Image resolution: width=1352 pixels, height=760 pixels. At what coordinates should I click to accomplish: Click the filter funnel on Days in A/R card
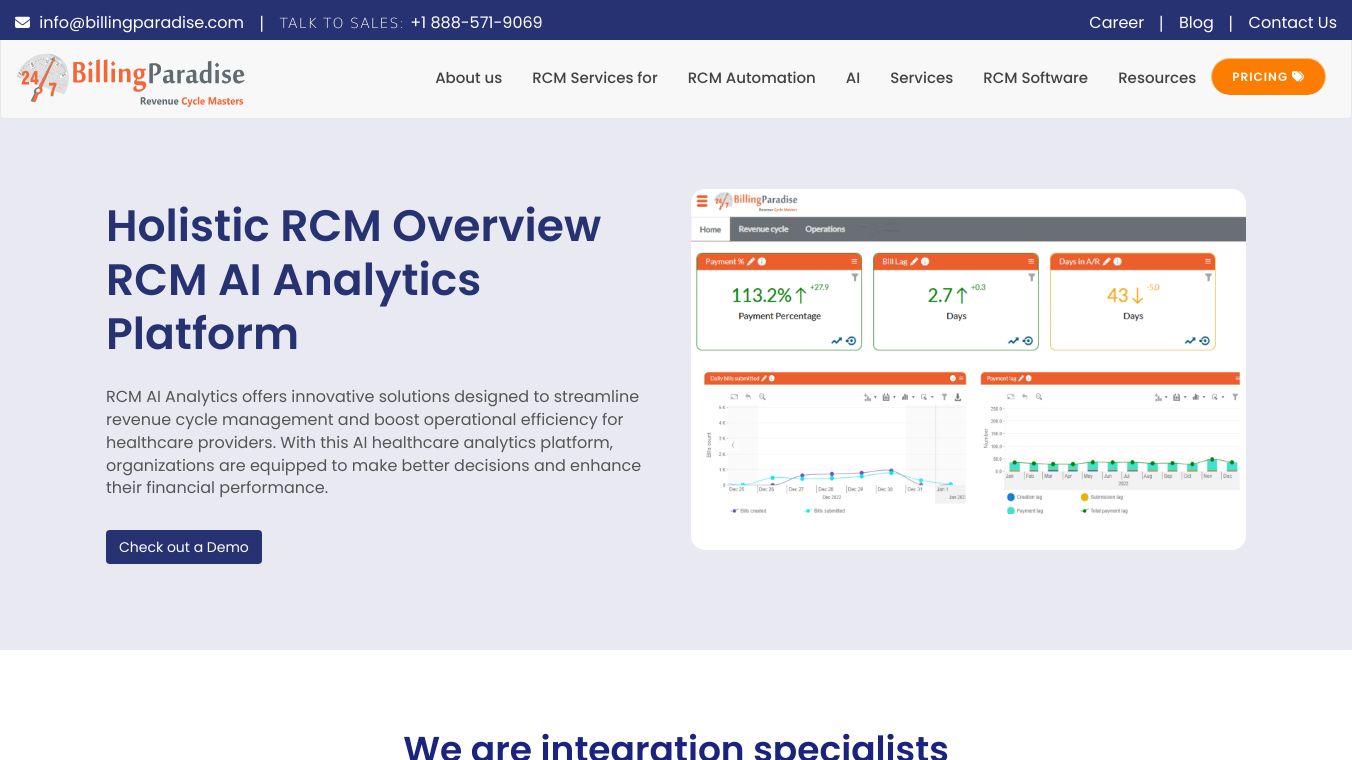point(1209,277)
